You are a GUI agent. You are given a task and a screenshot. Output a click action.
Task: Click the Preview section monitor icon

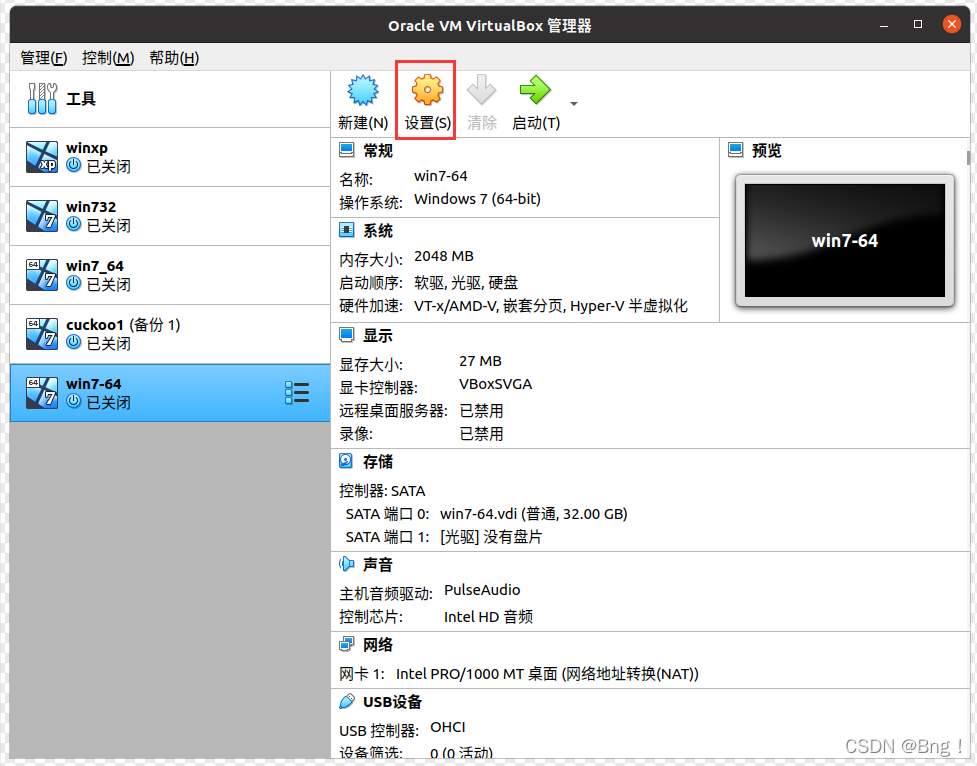point(736,150)
